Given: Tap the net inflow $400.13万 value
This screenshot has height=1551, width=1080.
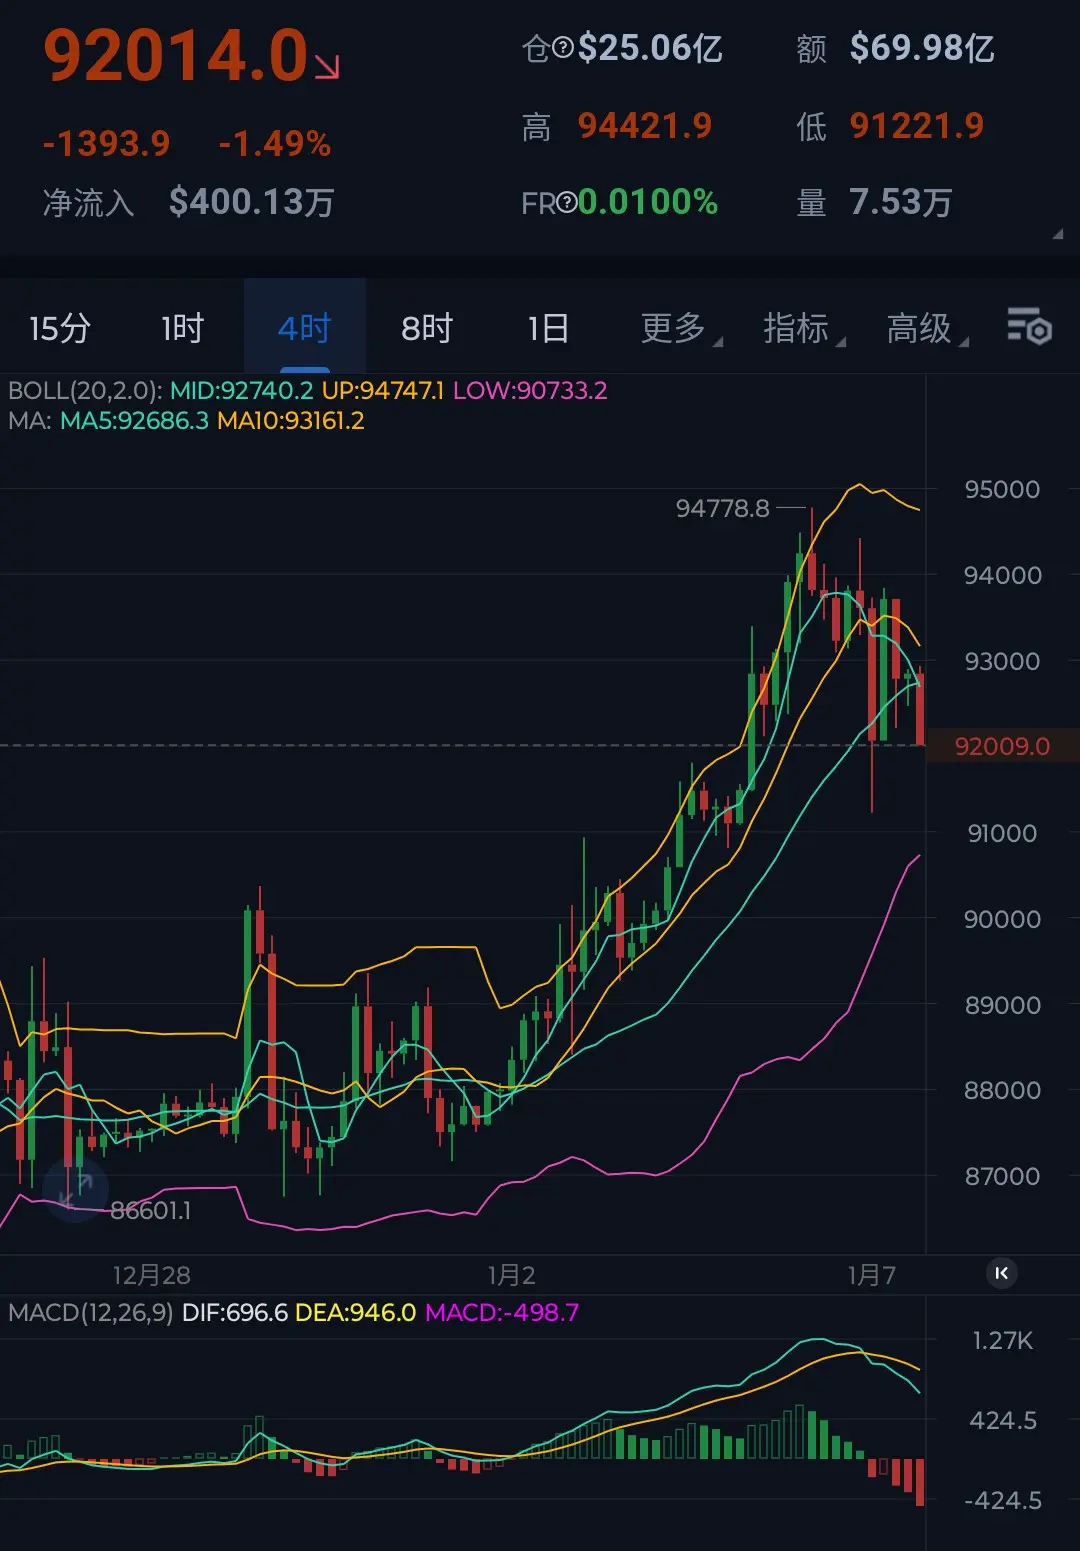Looking at the screenshot, I should [x=251, y=202].
